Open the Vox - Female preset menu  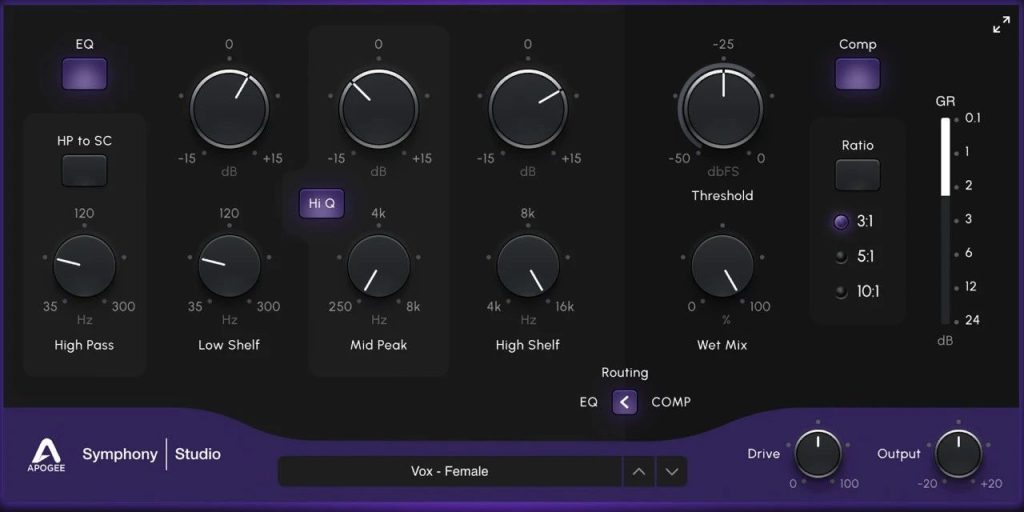(x=449, y=471)
